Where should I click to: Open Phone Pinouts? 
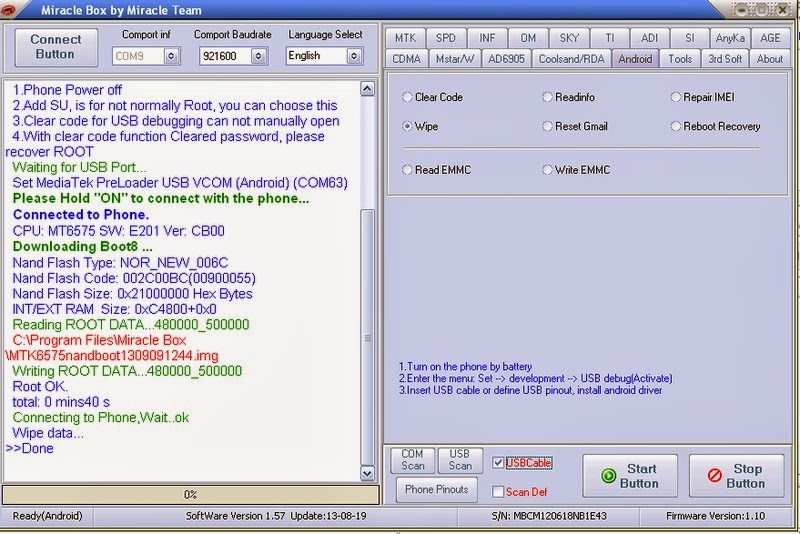pos(437,489)
